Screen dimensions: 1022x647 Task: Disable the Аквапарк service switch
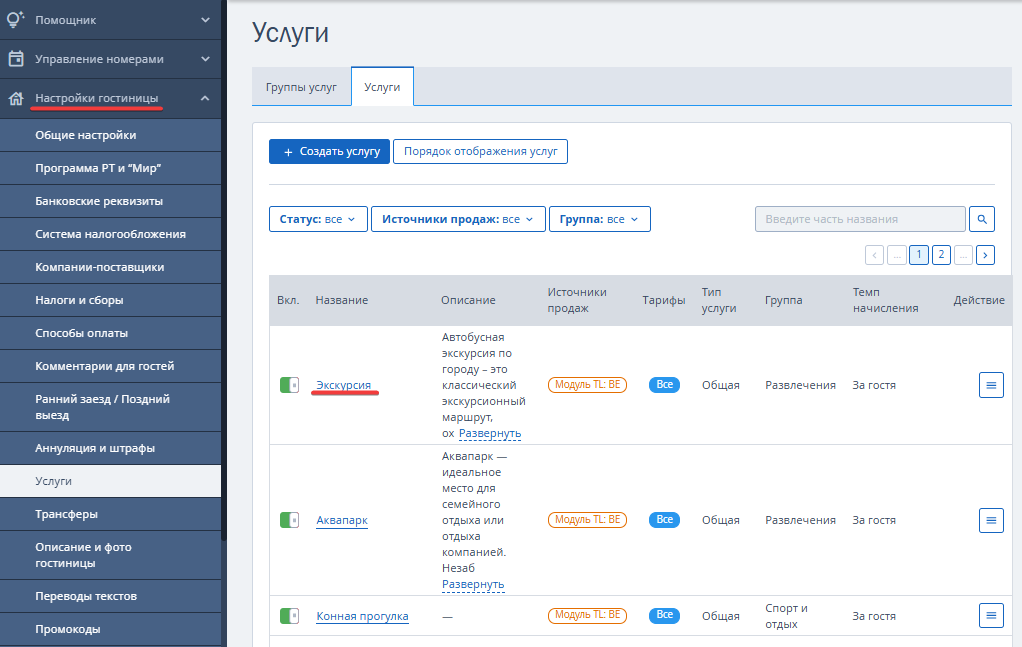pos(289,520)
